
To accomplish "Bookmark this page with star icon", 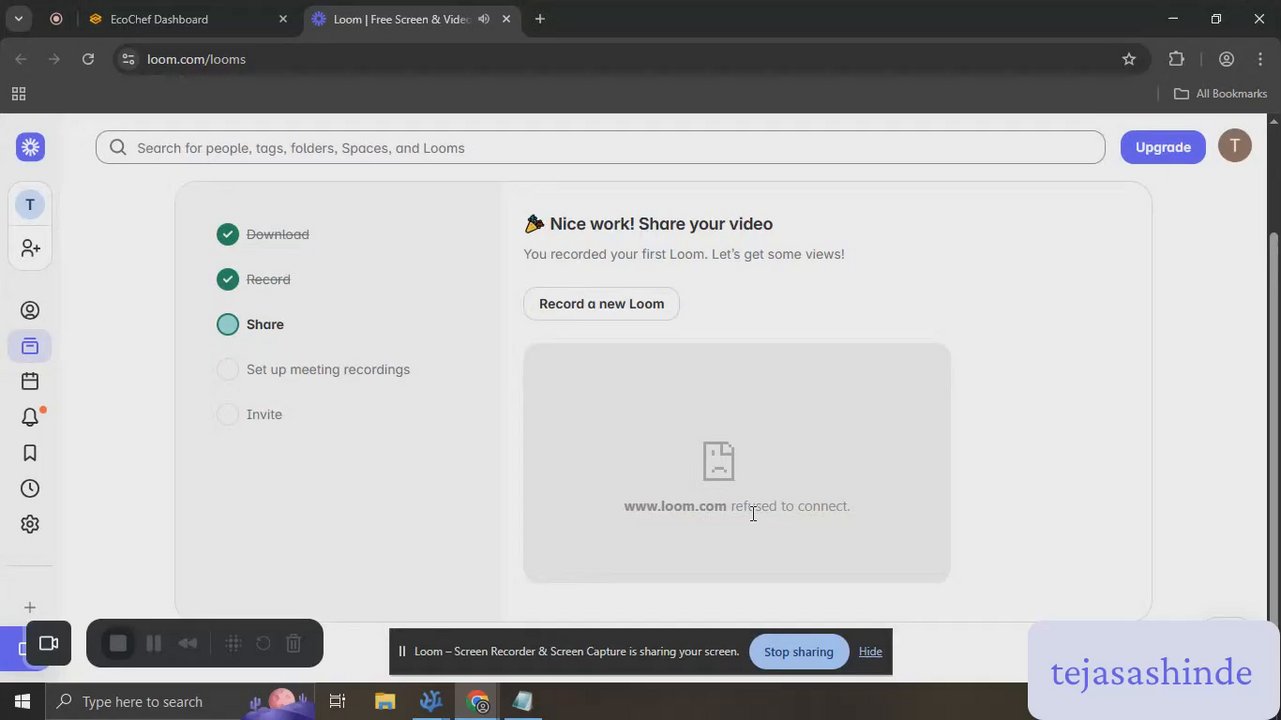I will [1129, 59].
